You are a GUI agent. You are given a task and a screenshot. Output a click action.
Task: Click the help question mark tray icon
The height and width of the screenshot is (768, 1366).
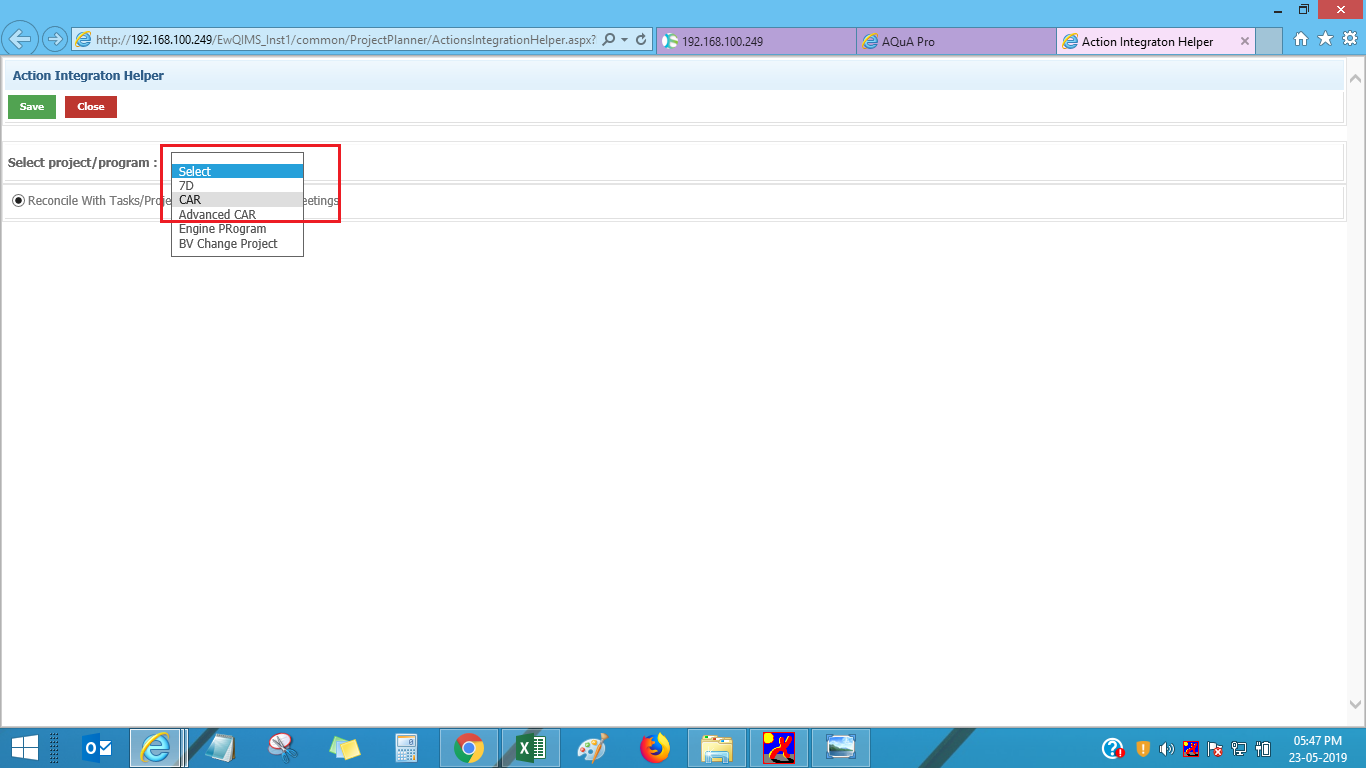click(1113, 748)
